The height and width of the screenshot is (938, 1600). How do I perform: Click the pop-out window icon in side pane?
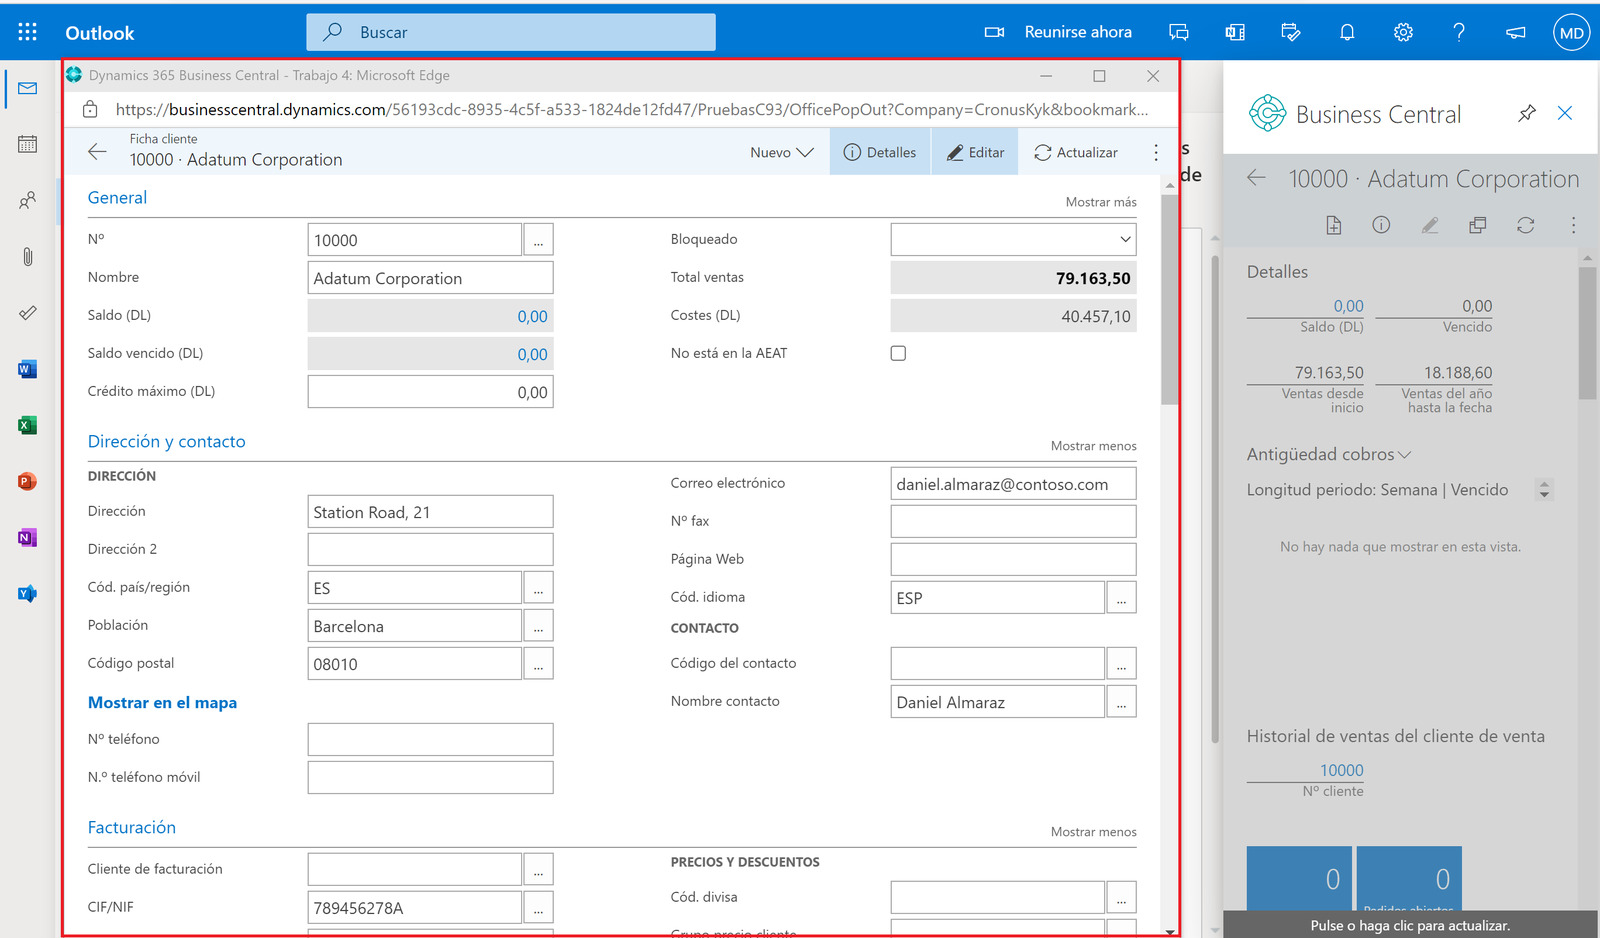pyautogui.click(x=1477, y=225)
